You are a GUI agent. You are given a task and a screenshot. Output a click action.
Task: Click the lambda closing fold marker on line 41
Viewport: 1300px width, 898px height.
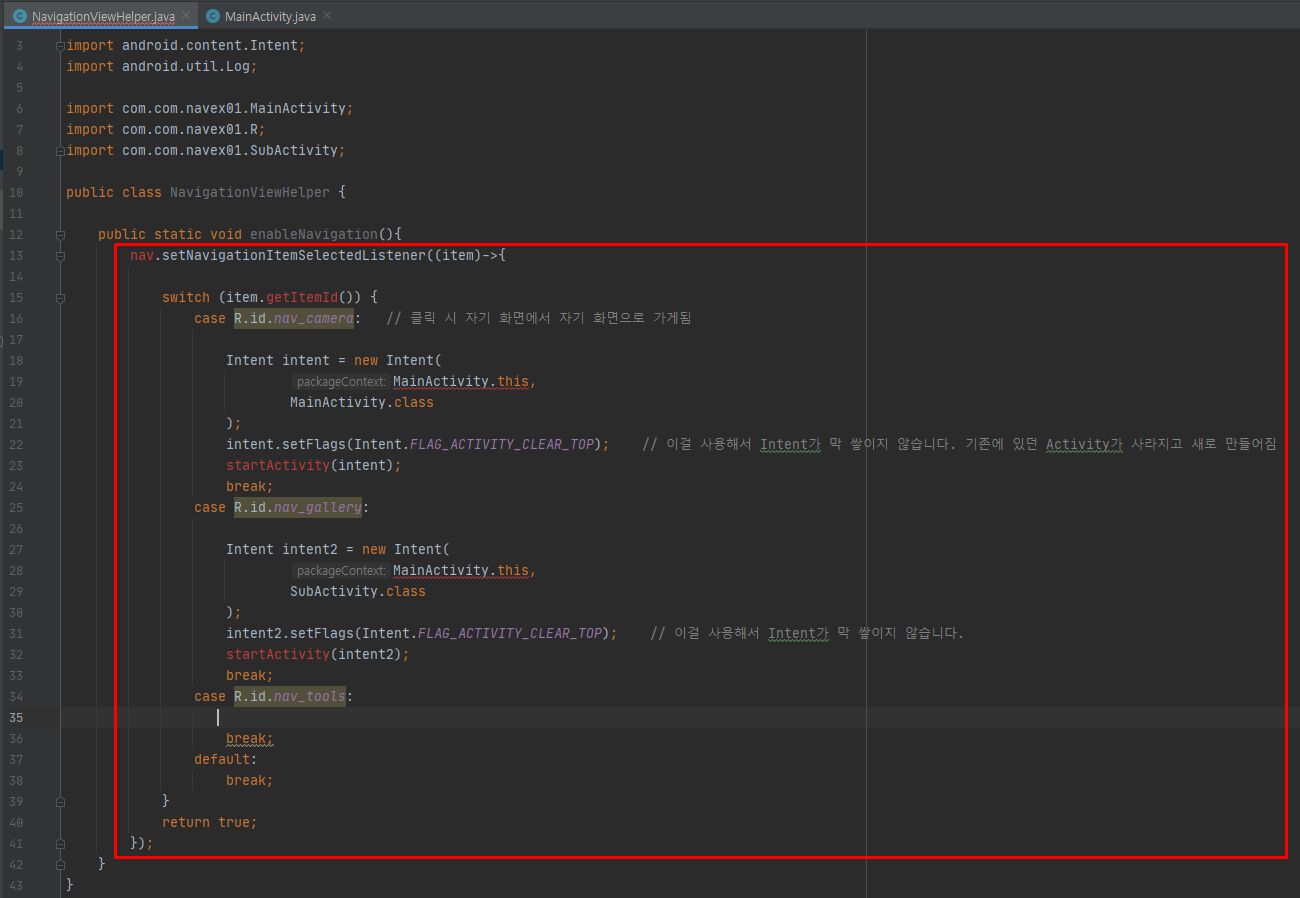pos(61,844)
